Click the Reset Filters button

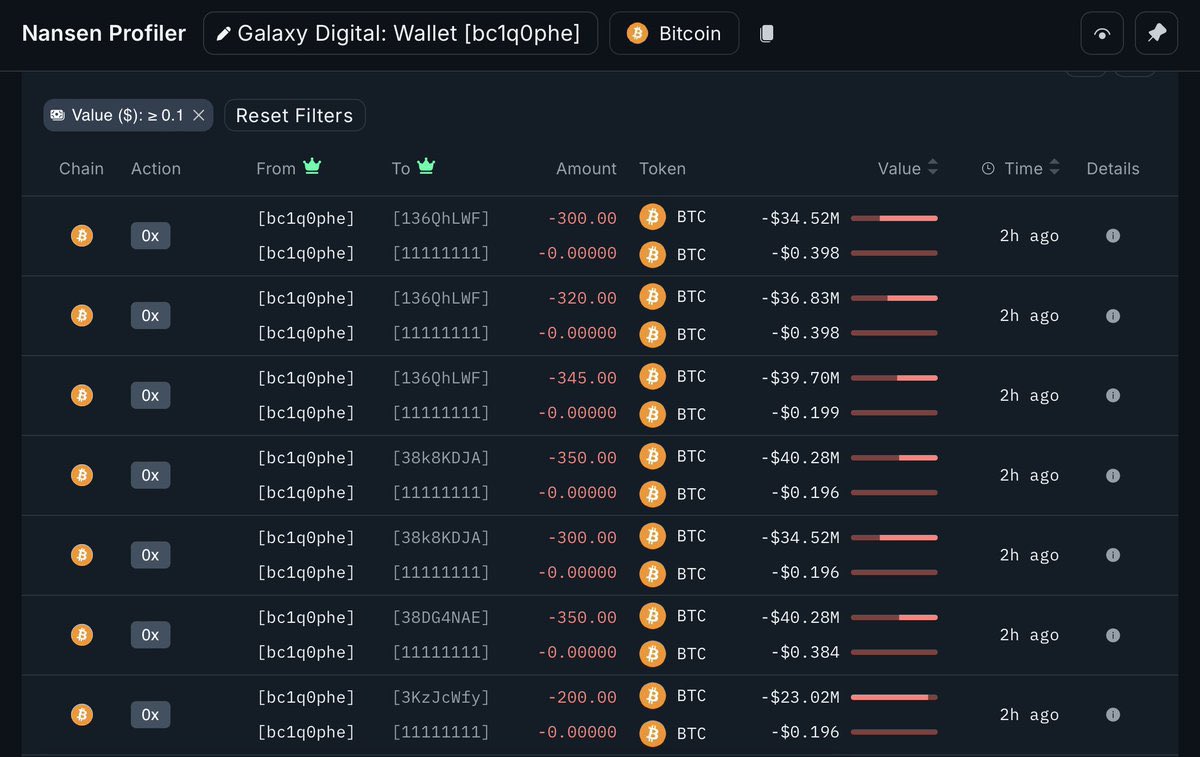click(295, 115)
